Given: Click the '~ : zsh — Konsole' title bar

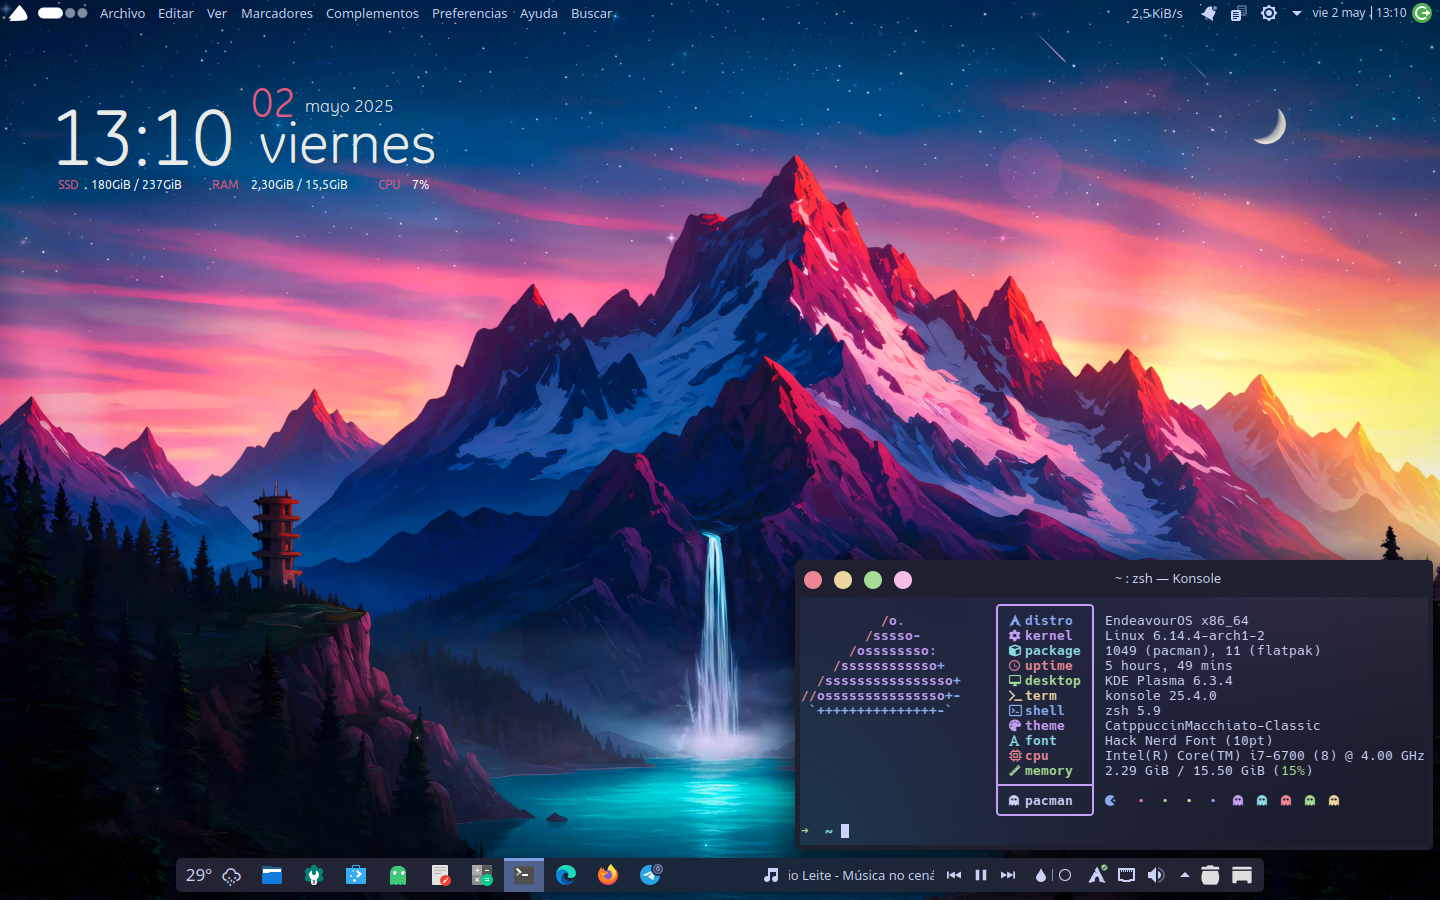Looking at the screenshot, I should 1167,579.
